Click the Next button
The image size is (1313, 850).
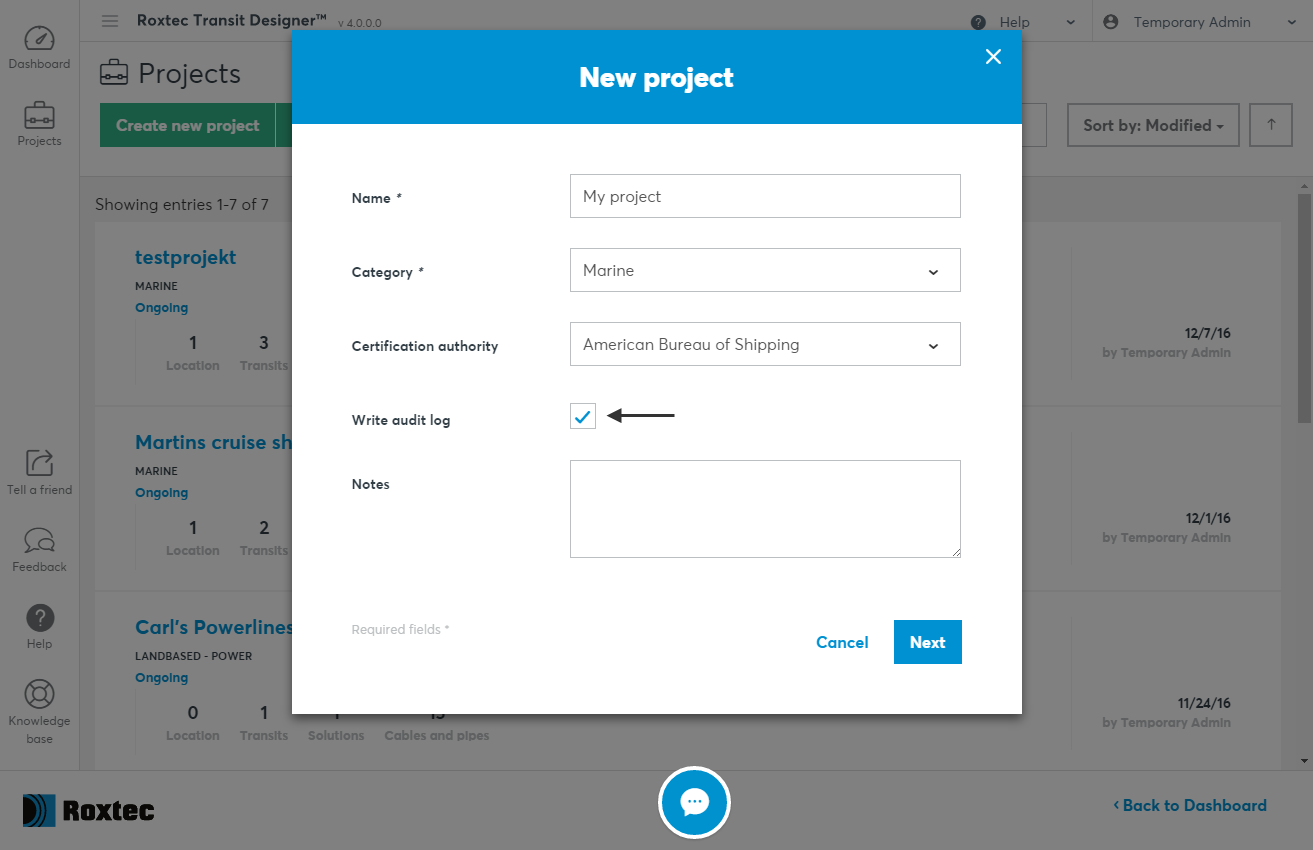927,642
